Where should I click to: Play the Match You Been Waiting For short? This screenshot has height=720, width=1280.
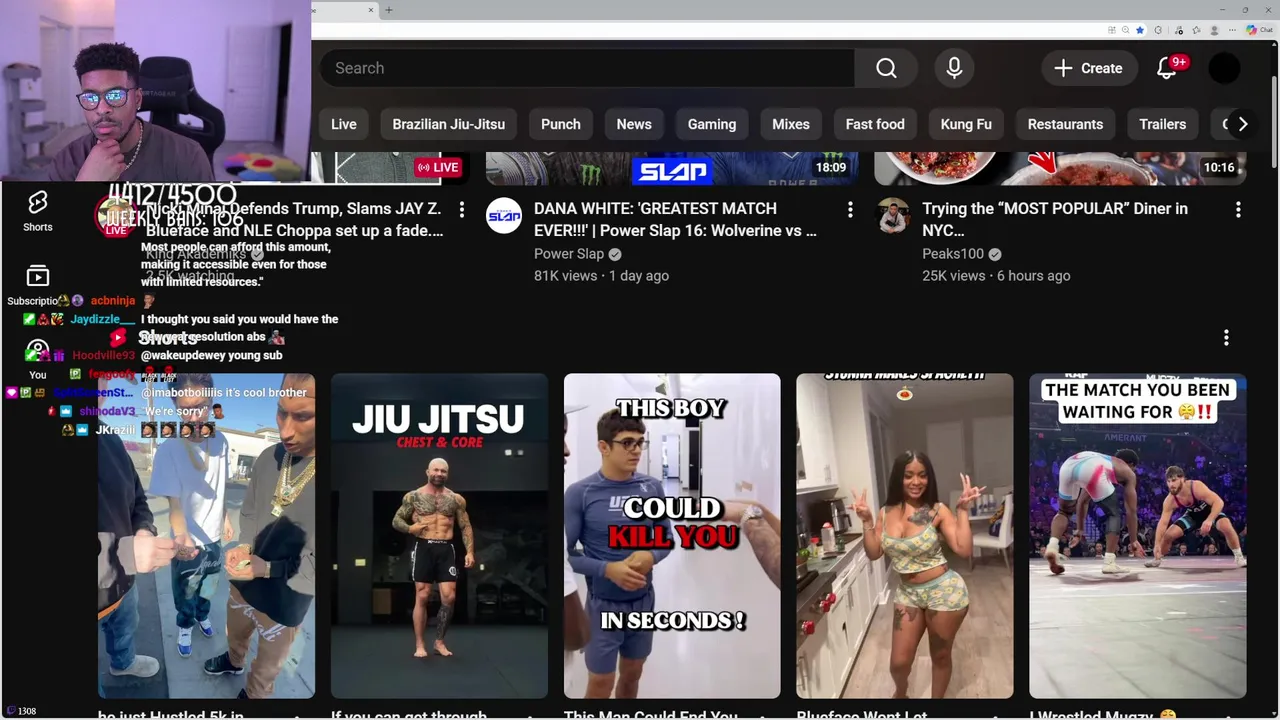(x=1138, y=536)
